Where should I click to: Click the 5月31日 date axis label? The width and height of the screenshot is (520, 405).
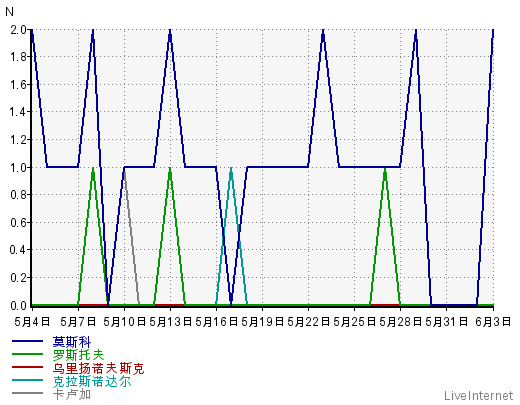pyautogui.click(x=446, y=322)
